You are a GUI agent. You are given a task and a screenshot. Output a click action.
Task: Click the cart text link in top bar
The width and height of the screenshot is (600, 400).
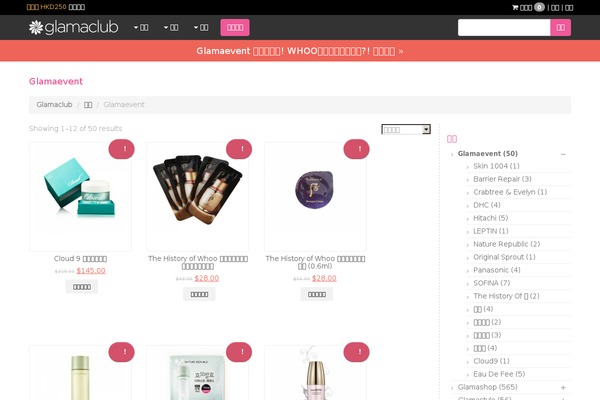526,8
